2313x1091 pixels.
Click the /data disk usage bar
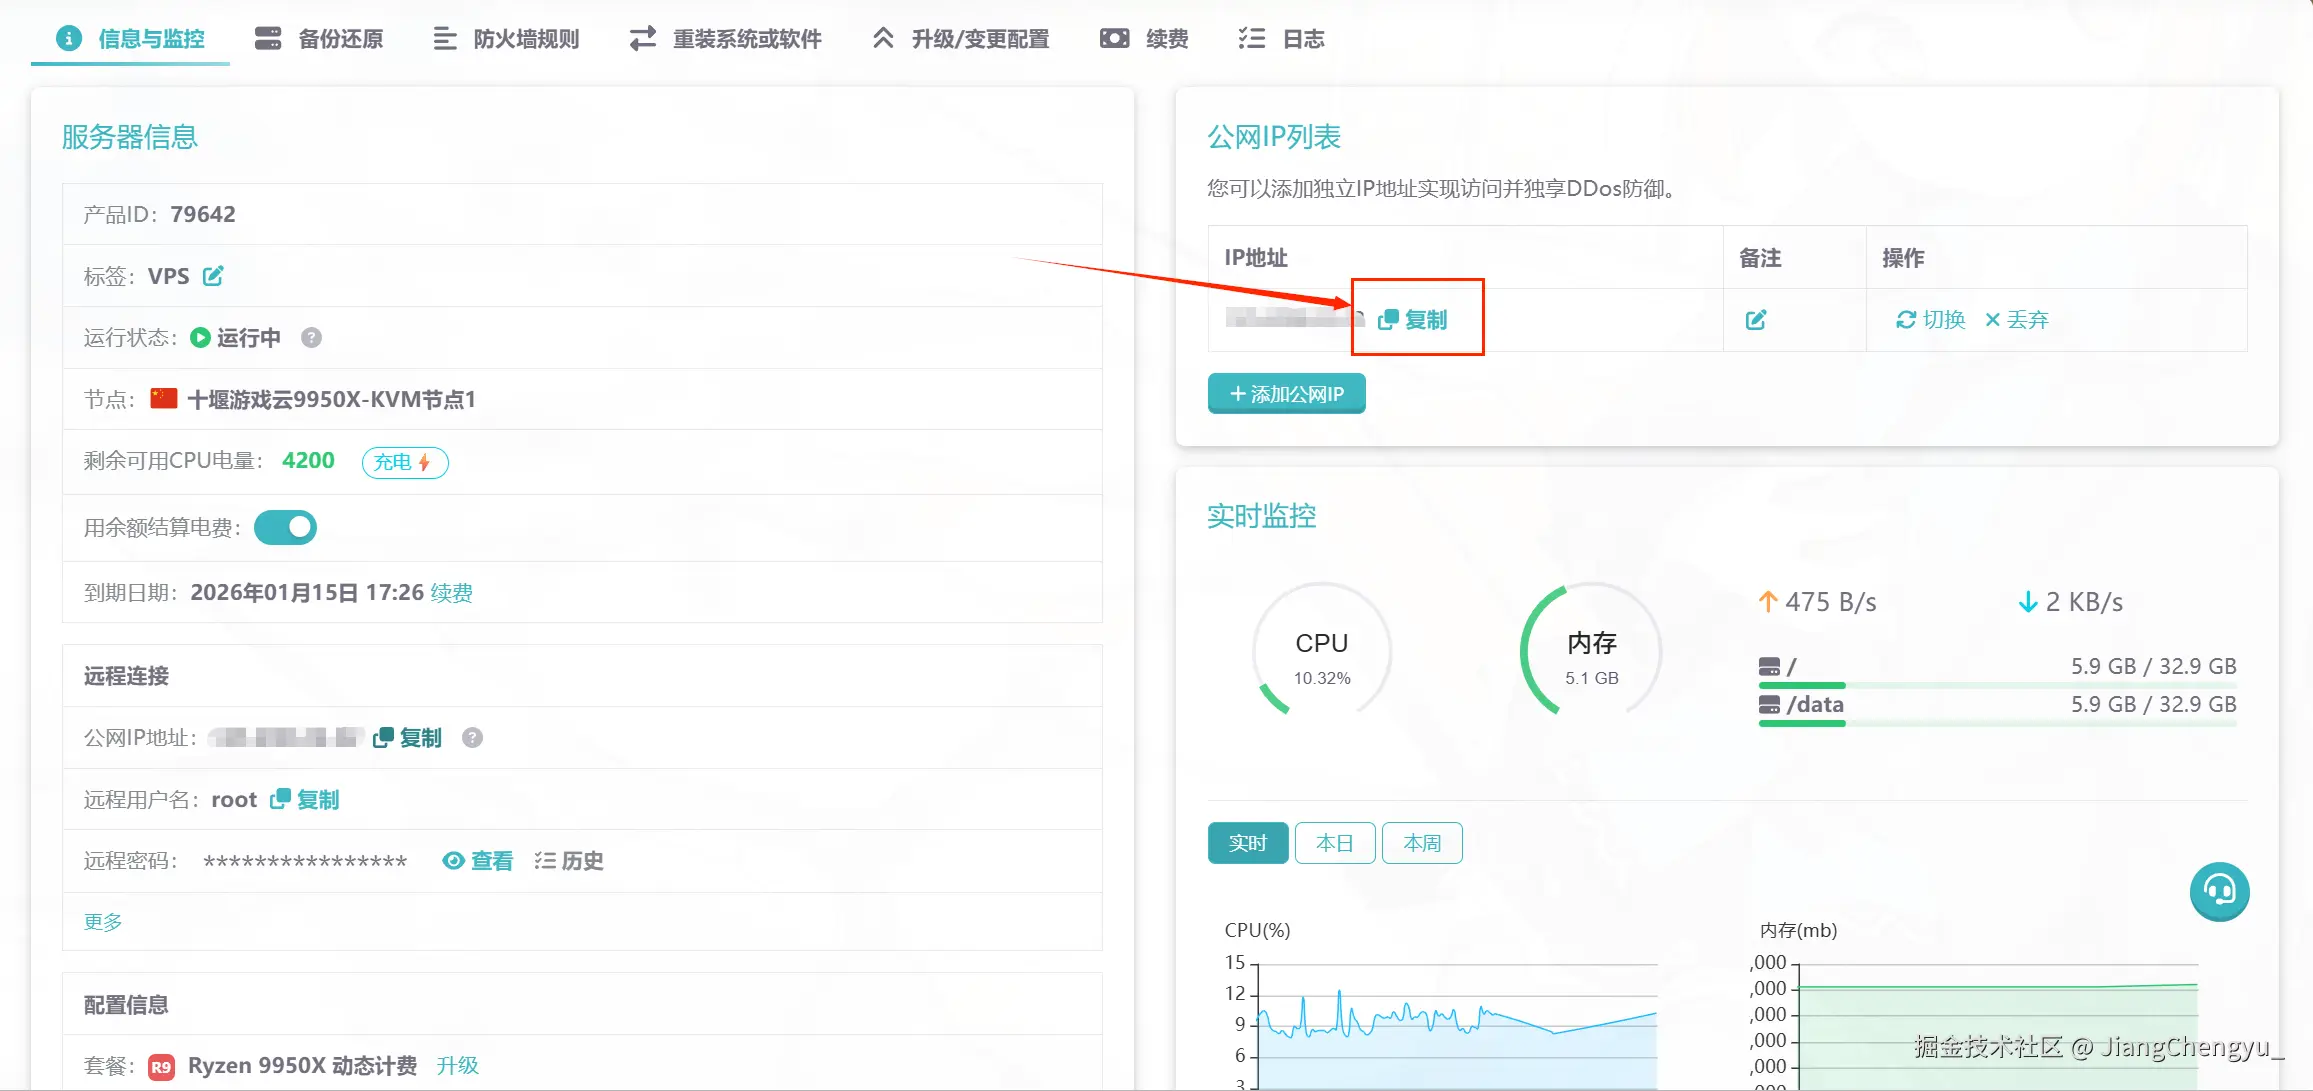tap(1996, 723)
